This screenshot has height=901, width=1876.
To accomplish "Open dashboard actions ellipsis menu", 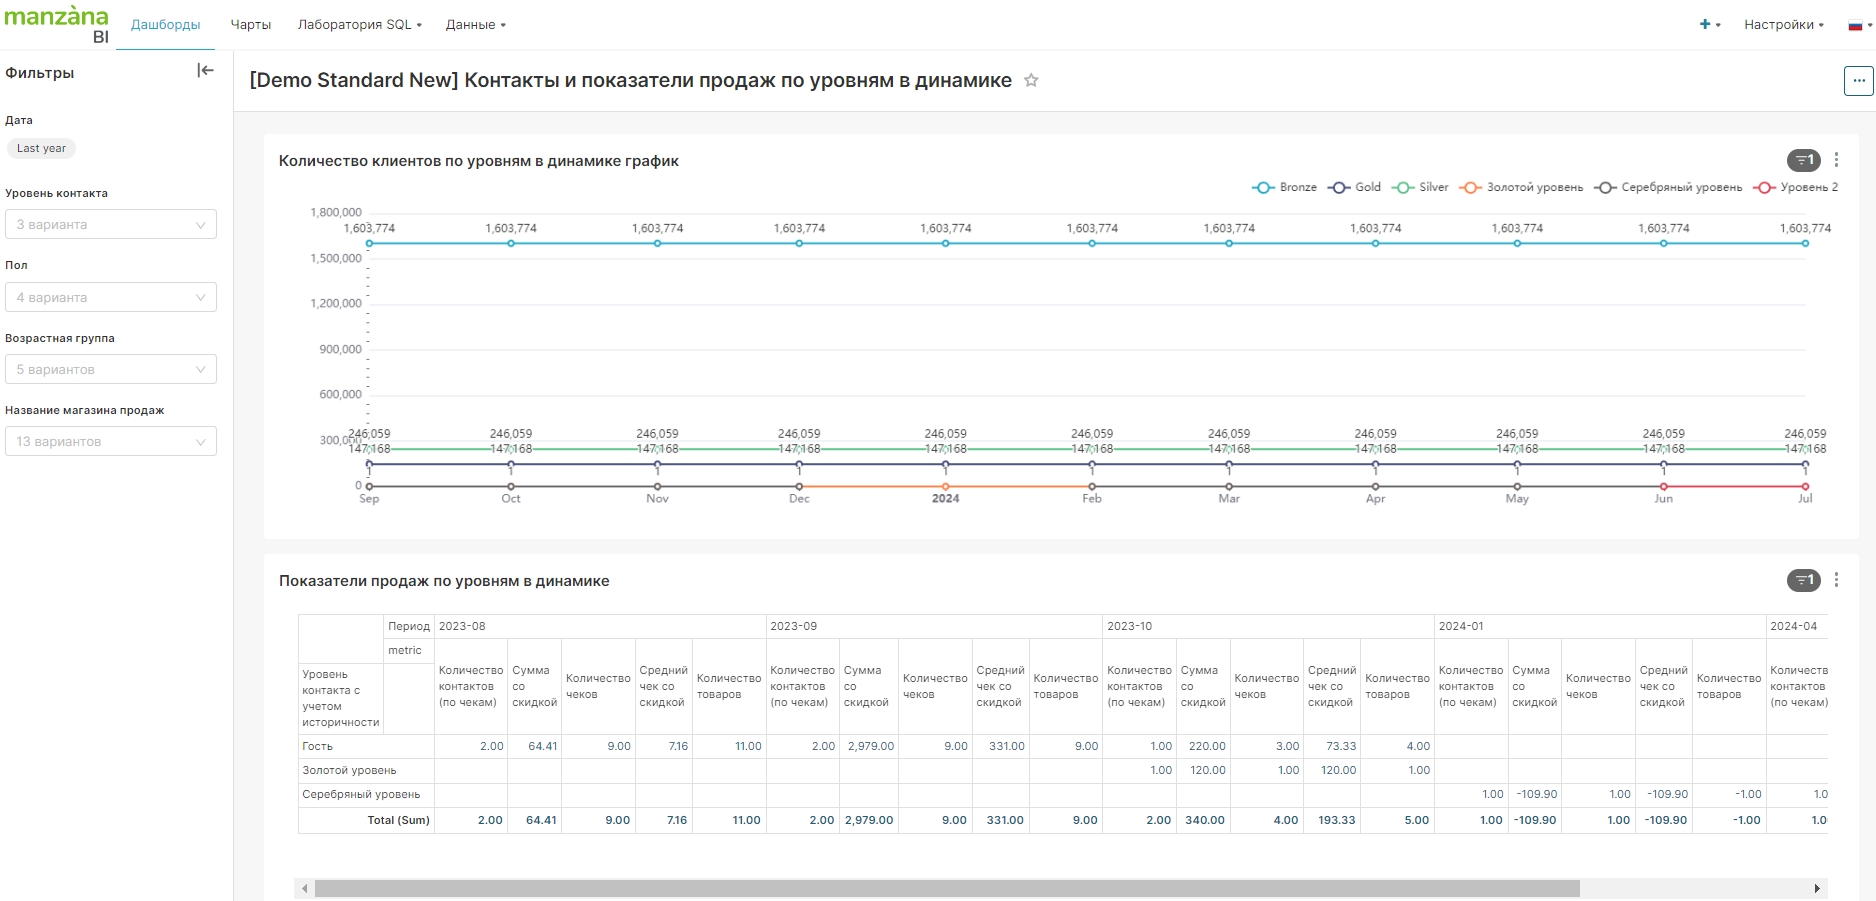I will click(1858, 81).
